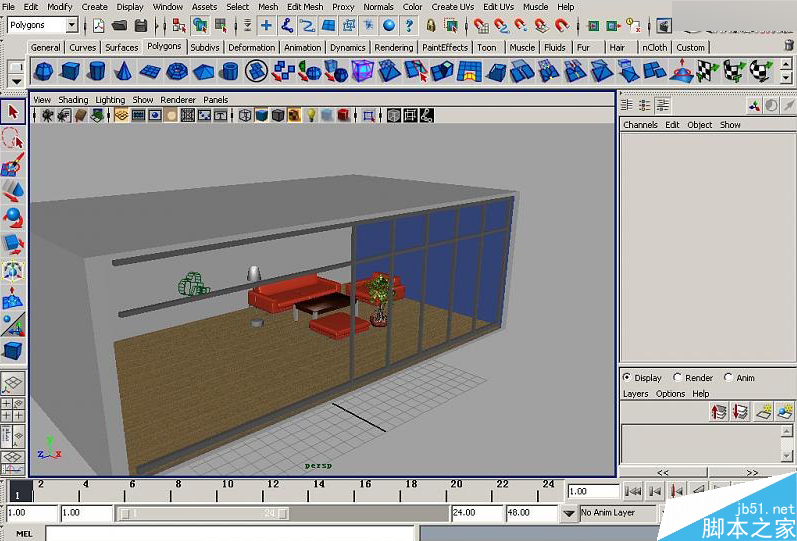Open the Channels menu in Channel Box
The width and height of the screenshot is (797, 541).
(x=640, y=125)
